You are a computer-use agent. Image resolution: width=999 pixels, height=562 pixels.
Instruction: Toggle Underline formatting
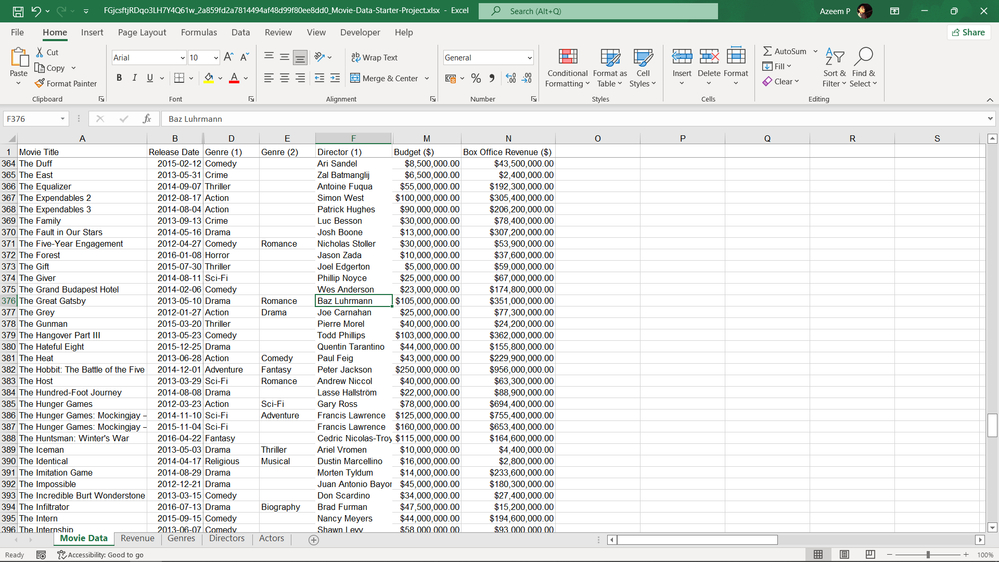[x=150, y=78]
